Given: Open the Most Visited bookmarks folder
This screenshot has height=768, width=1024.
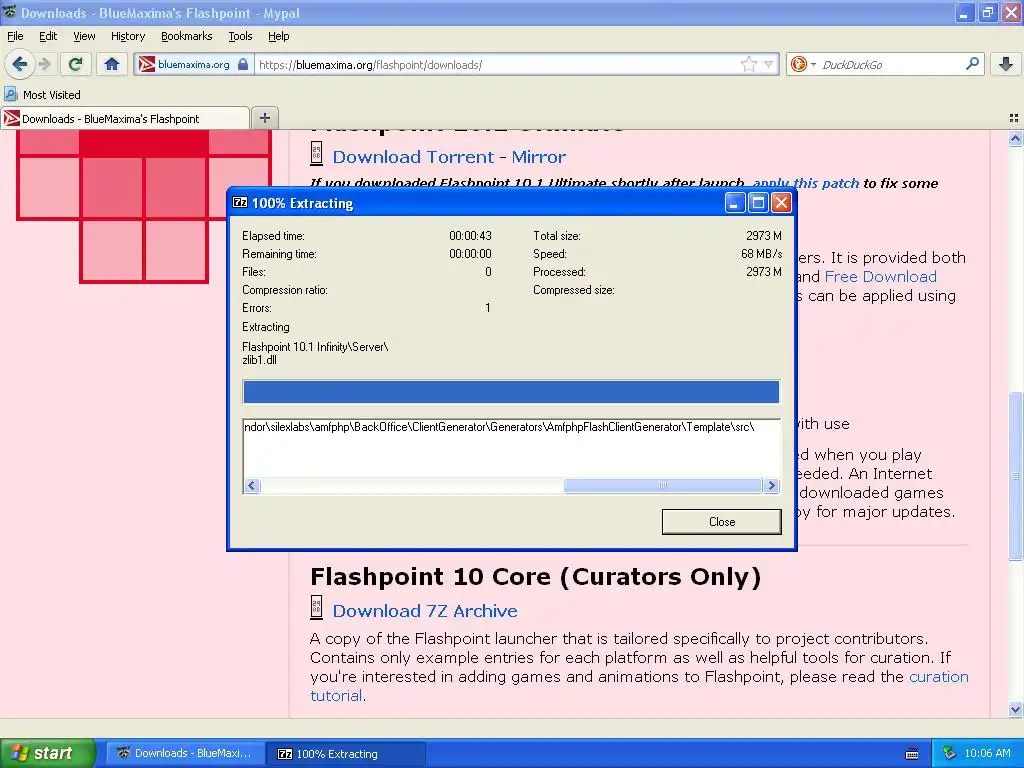Looking at the screenshot, I should point(43,95).
